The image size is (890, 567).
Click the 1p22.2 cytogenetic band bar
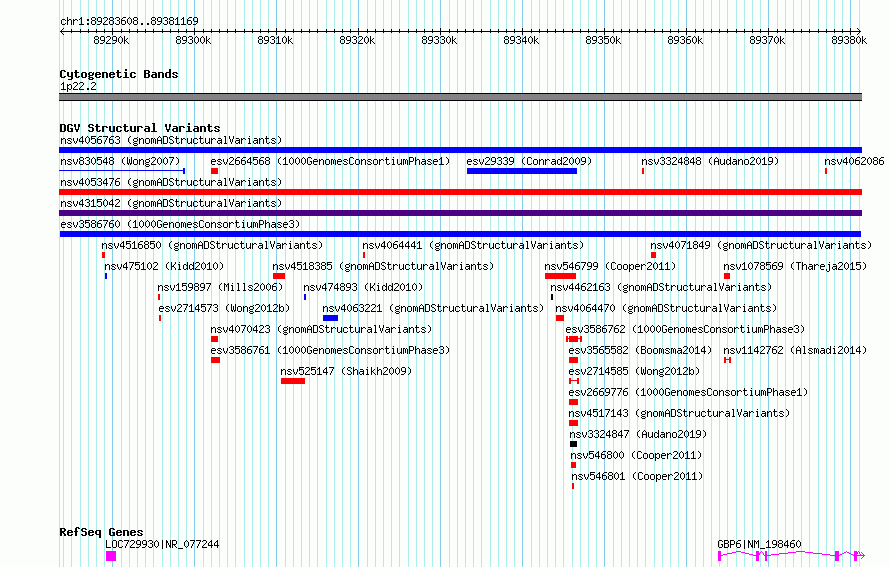(460, 97)
